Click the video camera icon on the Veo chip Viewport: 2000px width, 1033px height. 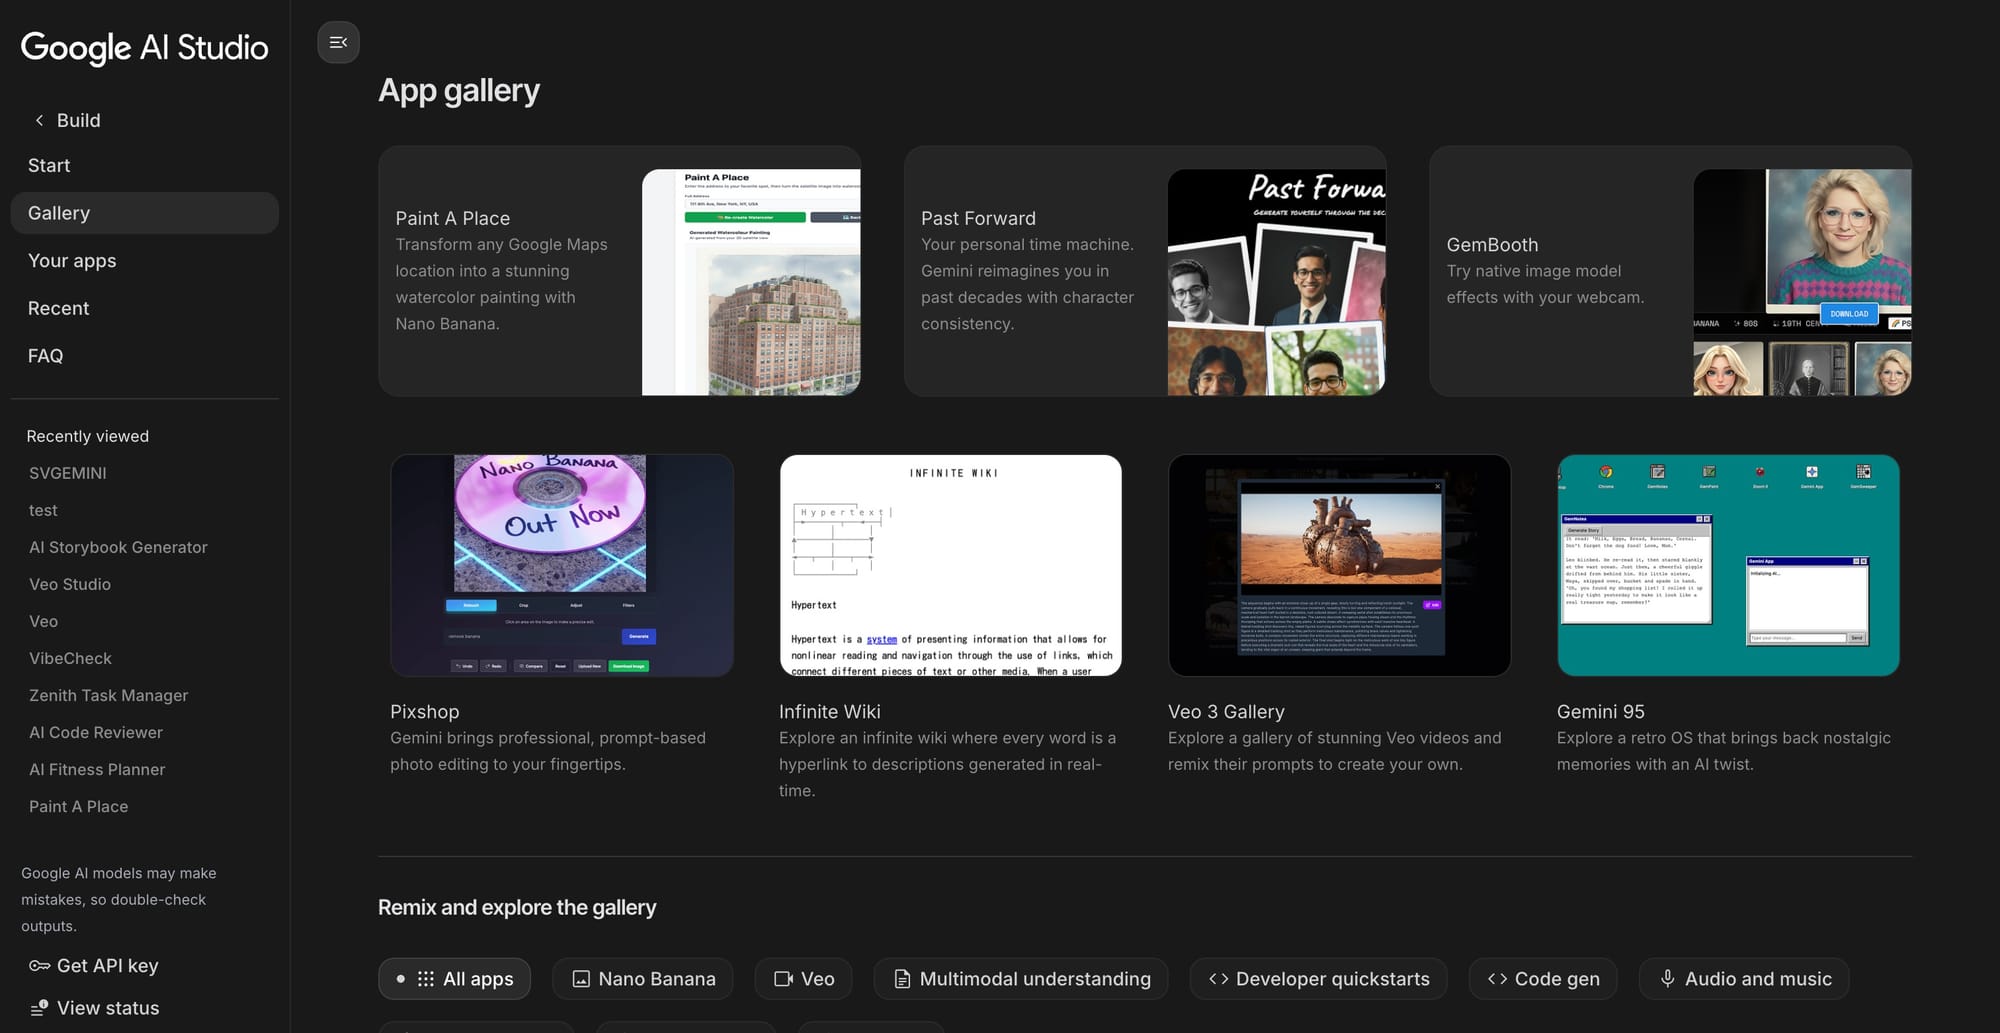tap(783, 978)
